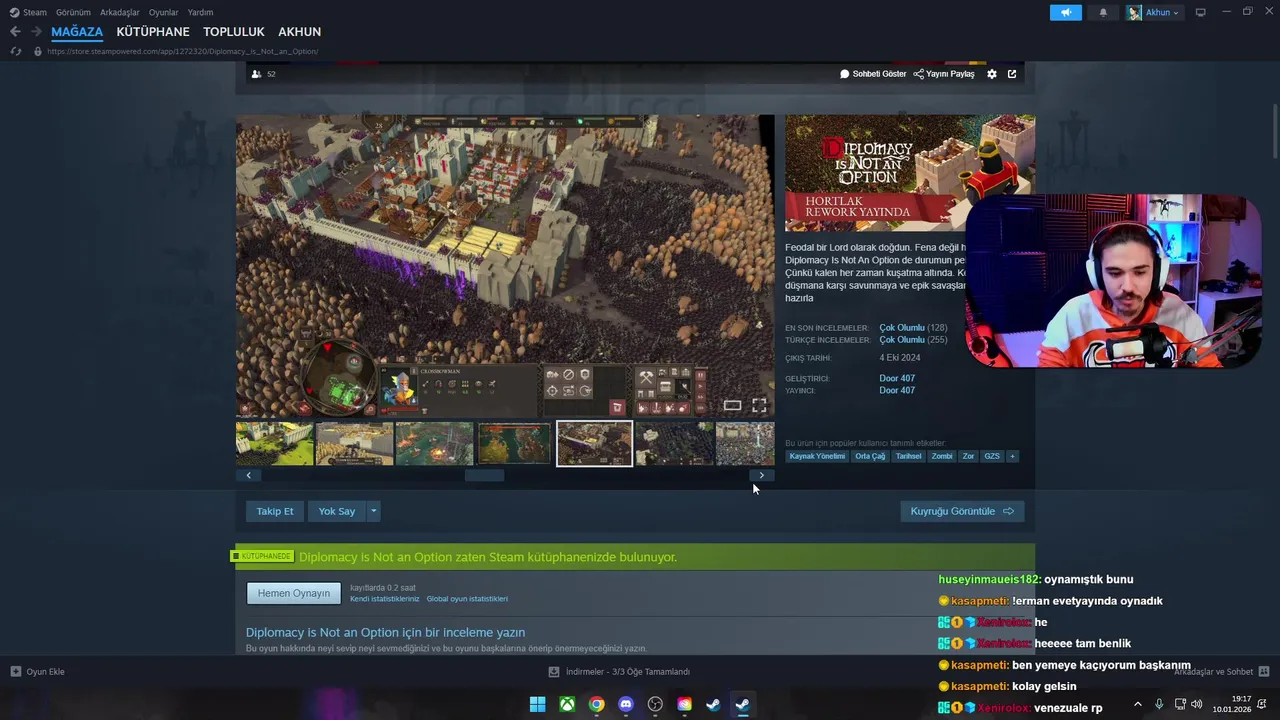The image size is (1280, 720).
Task: Open the Oyunlar menu
Action: (x=163, y=12)
